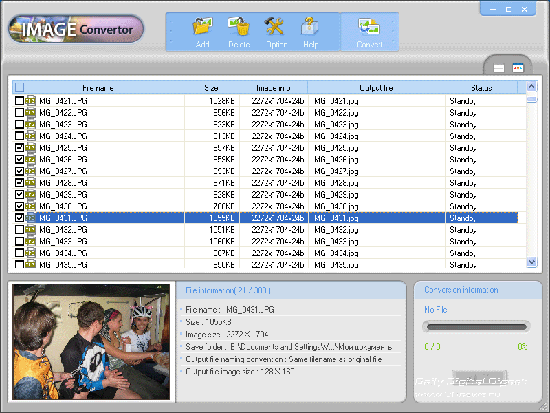Toggle the select-all checkbox in header
The image size is (550, 413).
click(19, 87)
